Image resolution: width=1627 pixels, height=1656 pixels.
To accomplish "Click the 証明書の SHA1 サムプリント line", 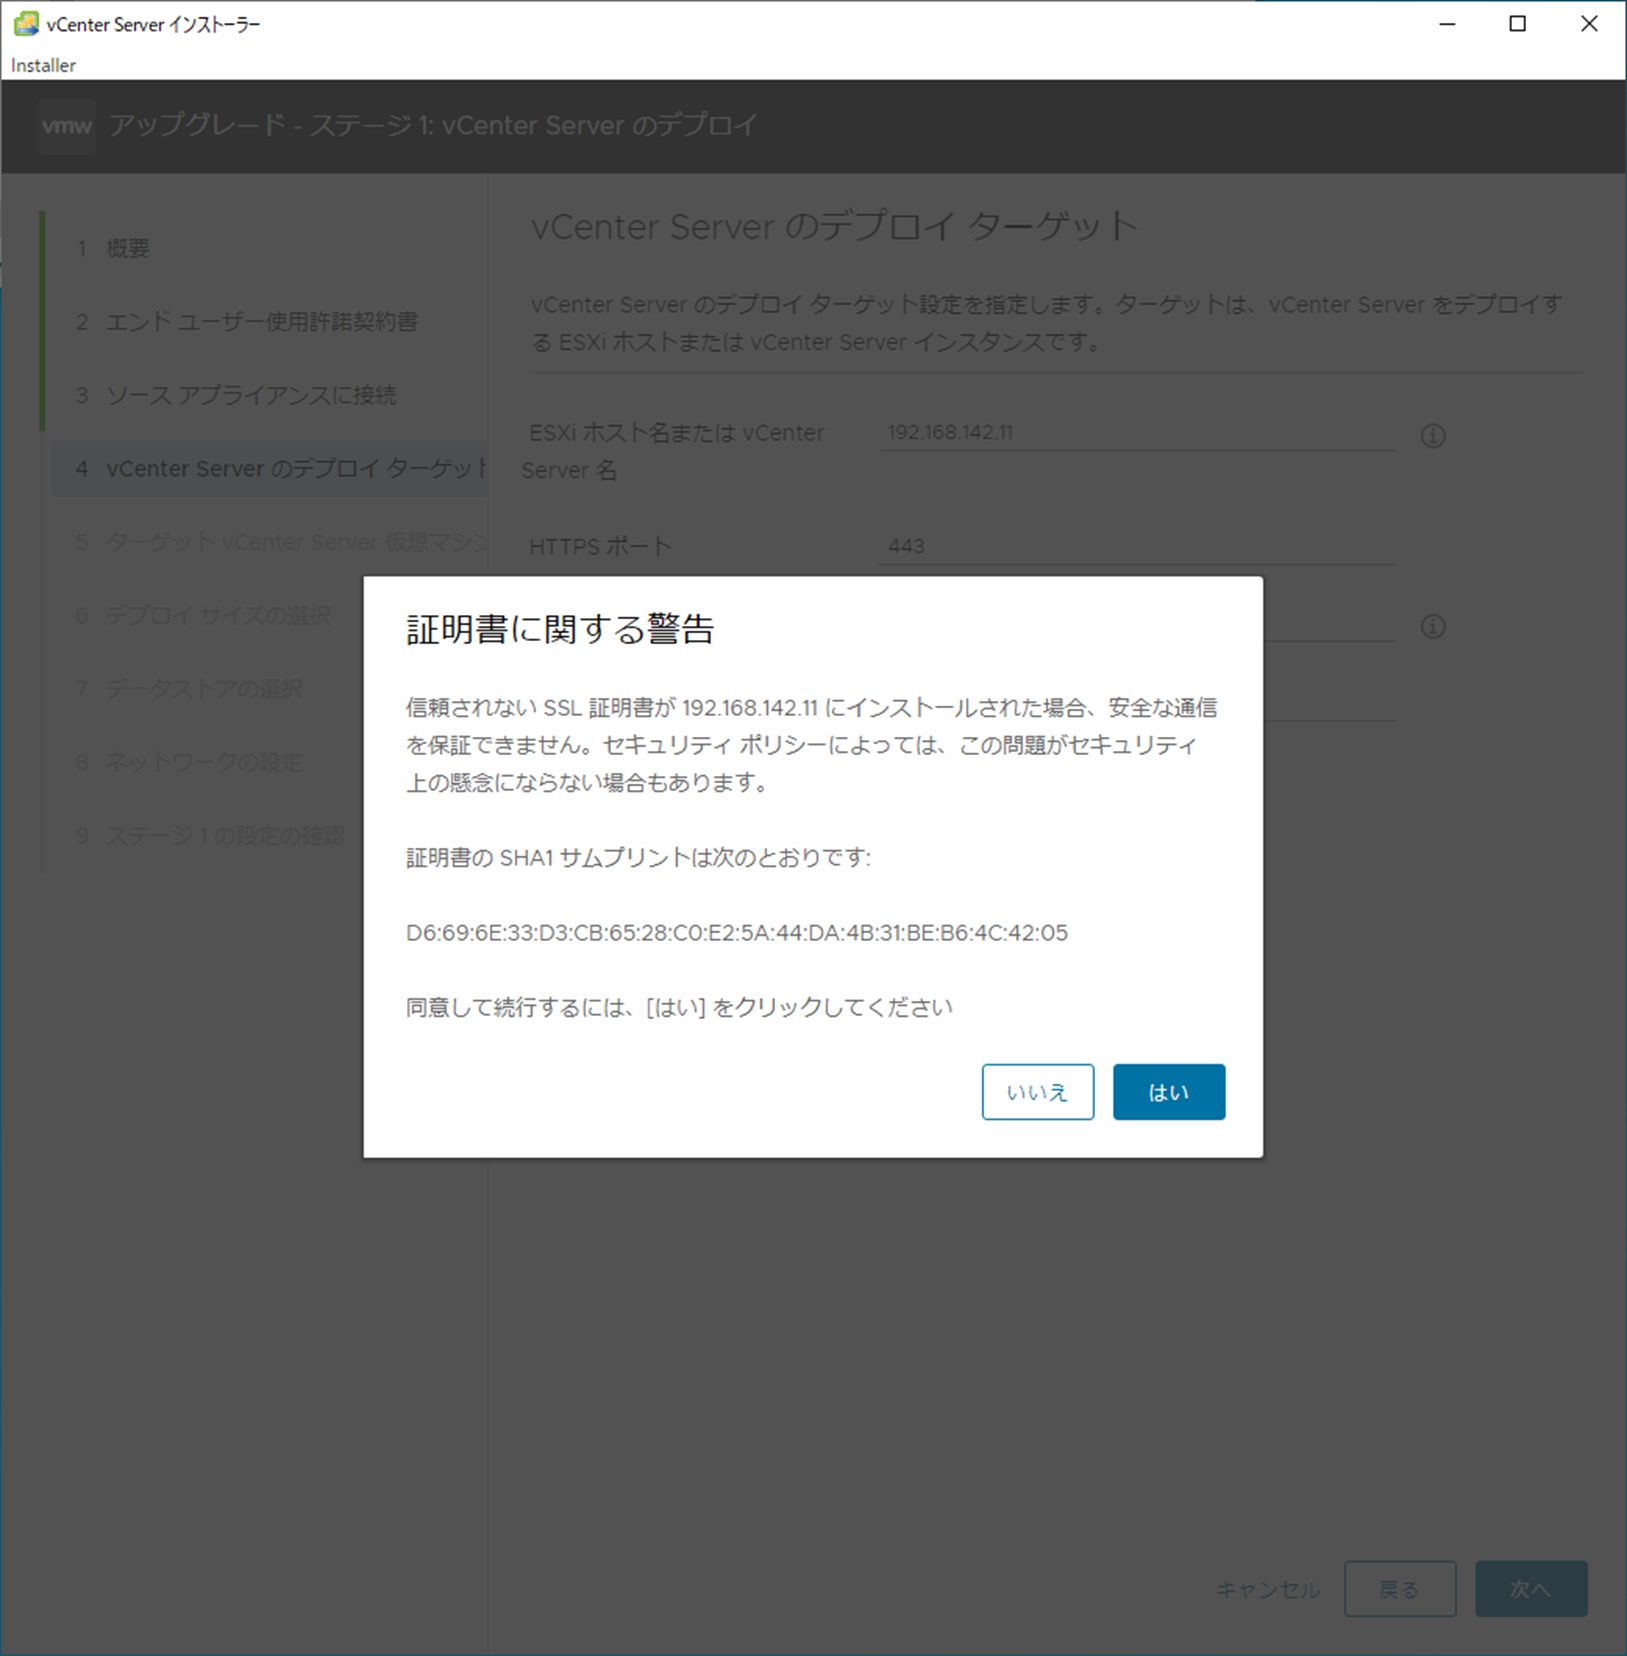I will 638,858.
